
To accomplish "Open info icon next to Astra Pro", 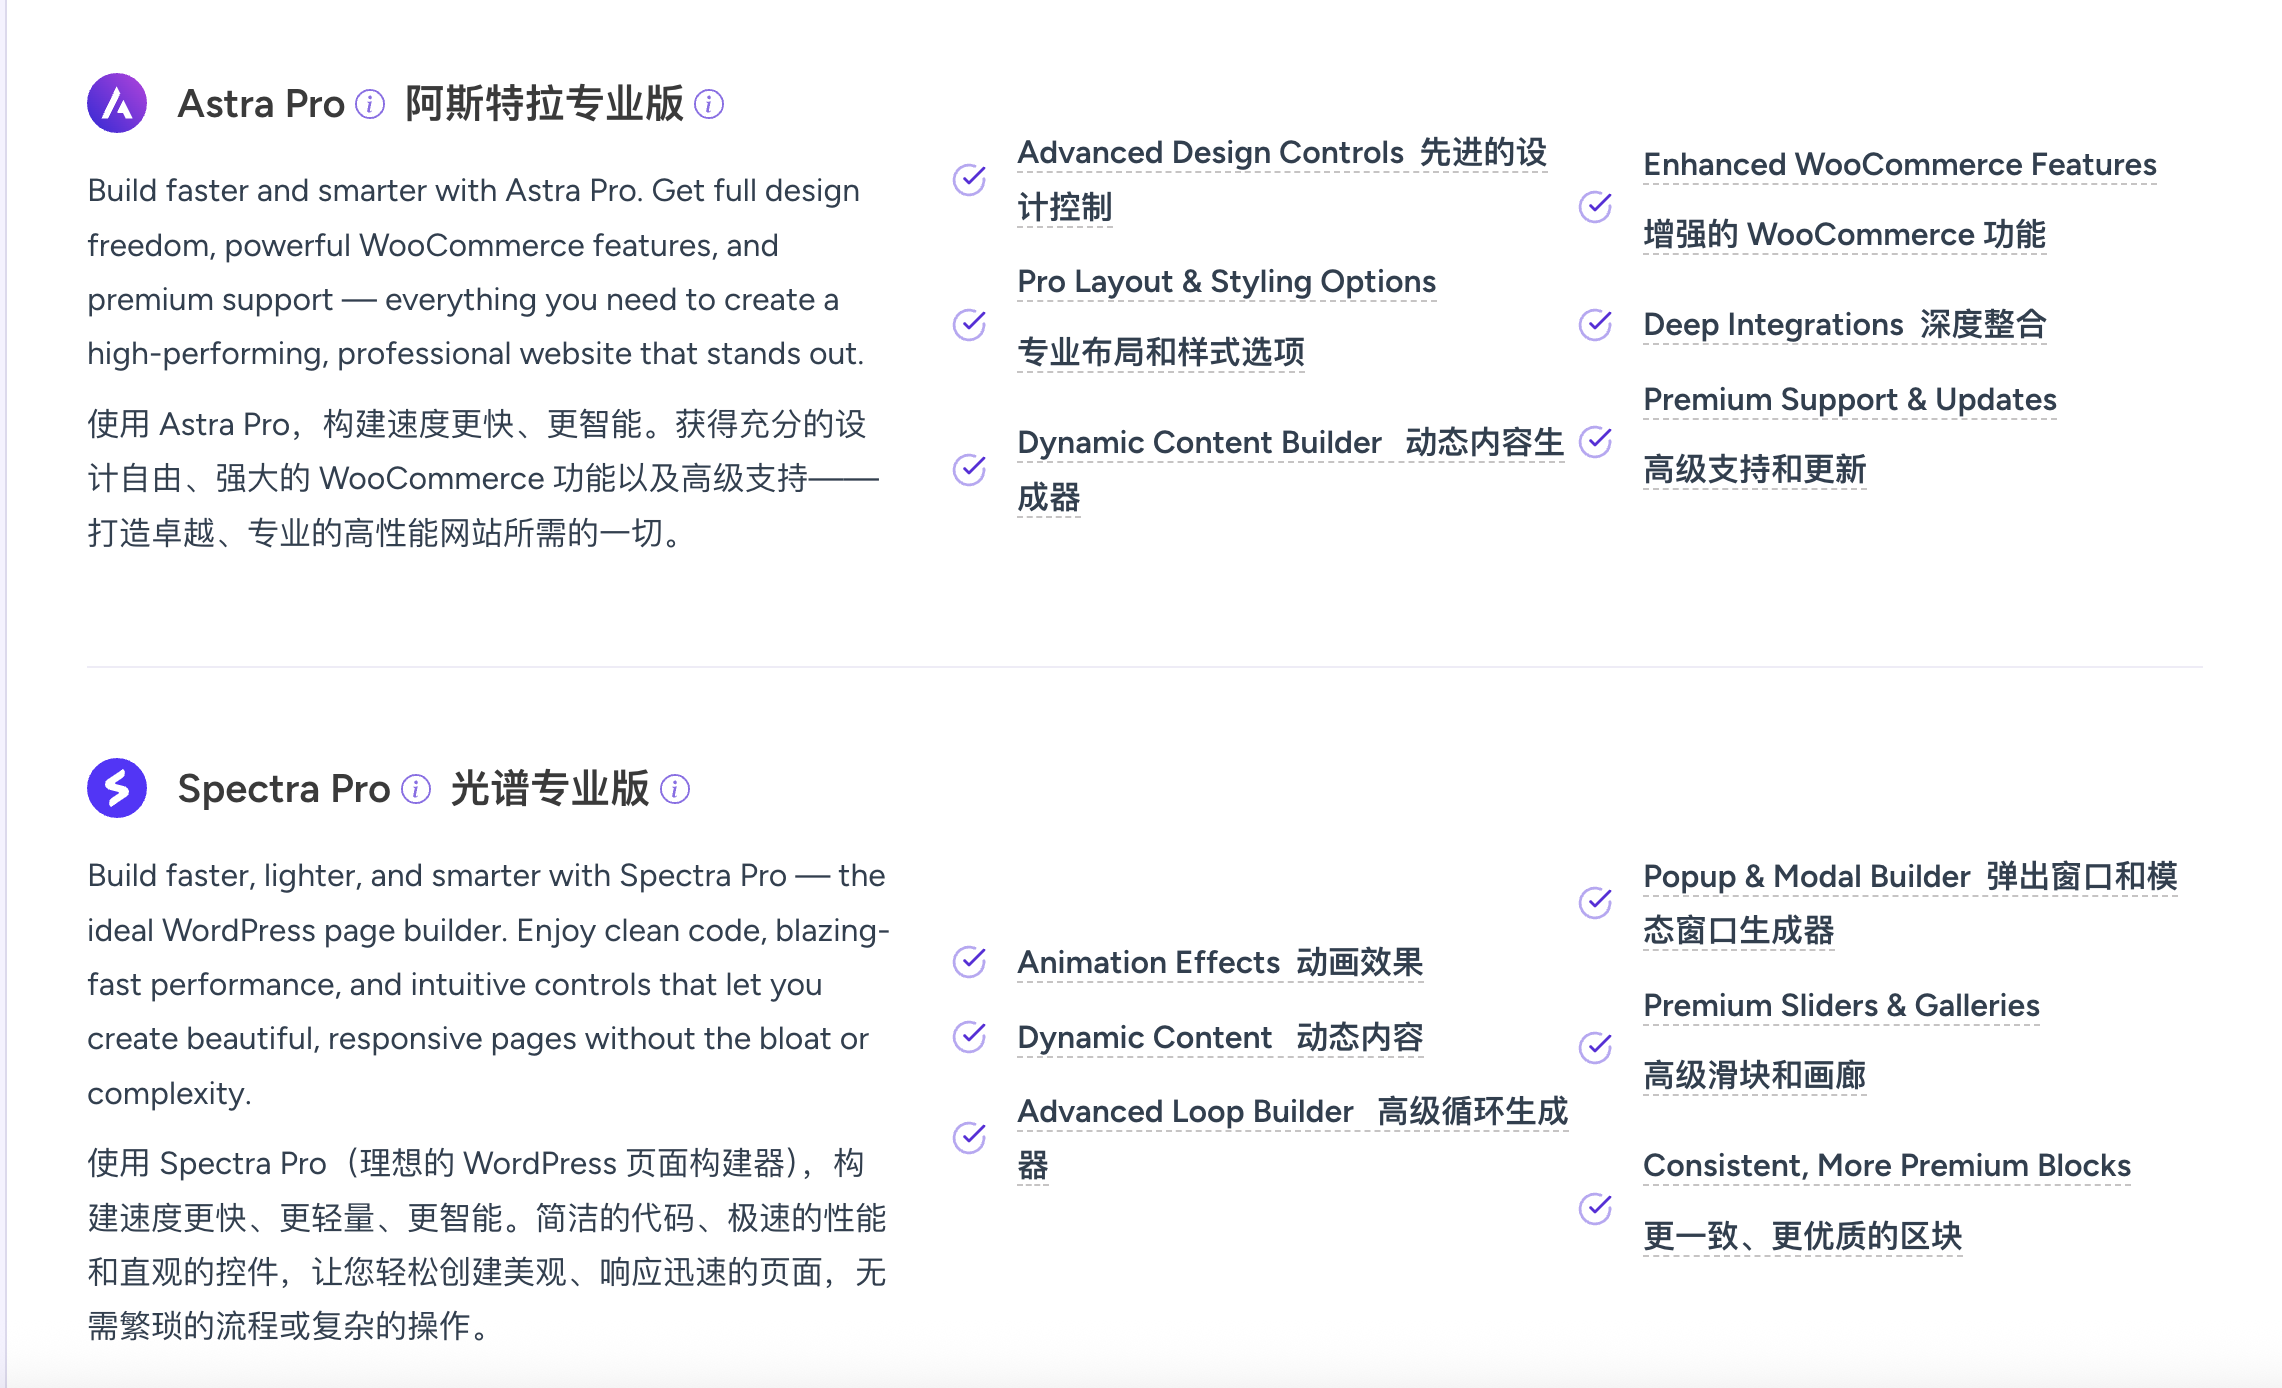I will click(x=370, y=104).
